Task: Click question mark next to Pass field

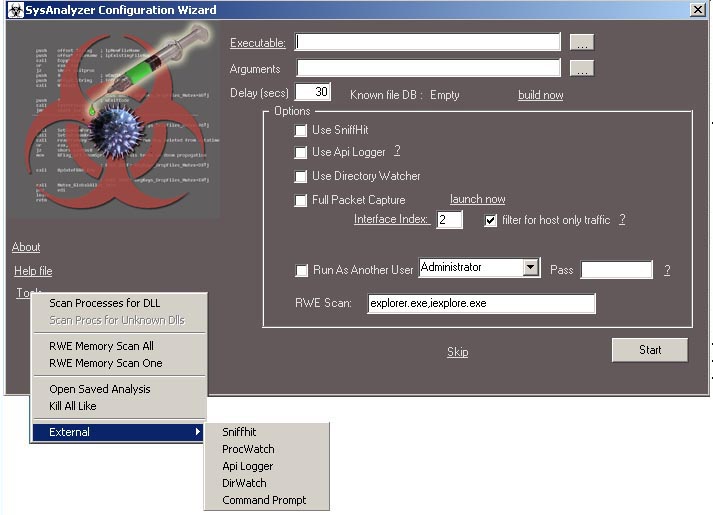Action: [x=667, y=270]
